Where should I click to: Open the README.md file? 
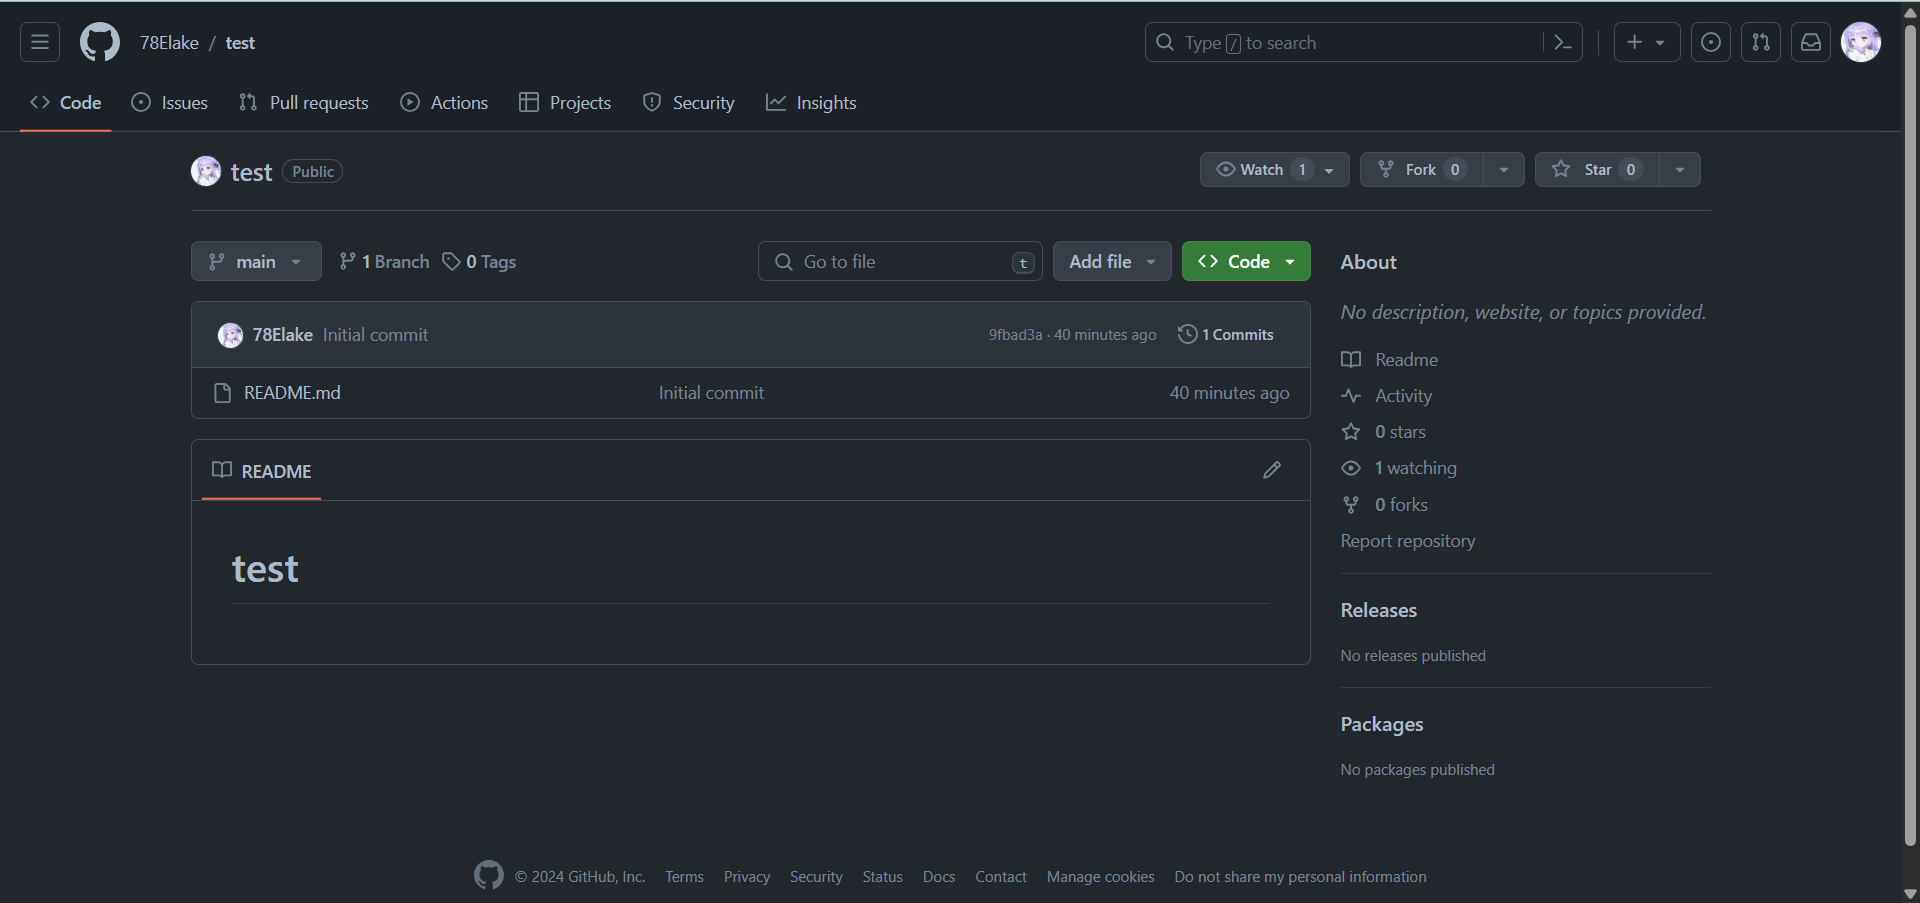tap(292, 393)
